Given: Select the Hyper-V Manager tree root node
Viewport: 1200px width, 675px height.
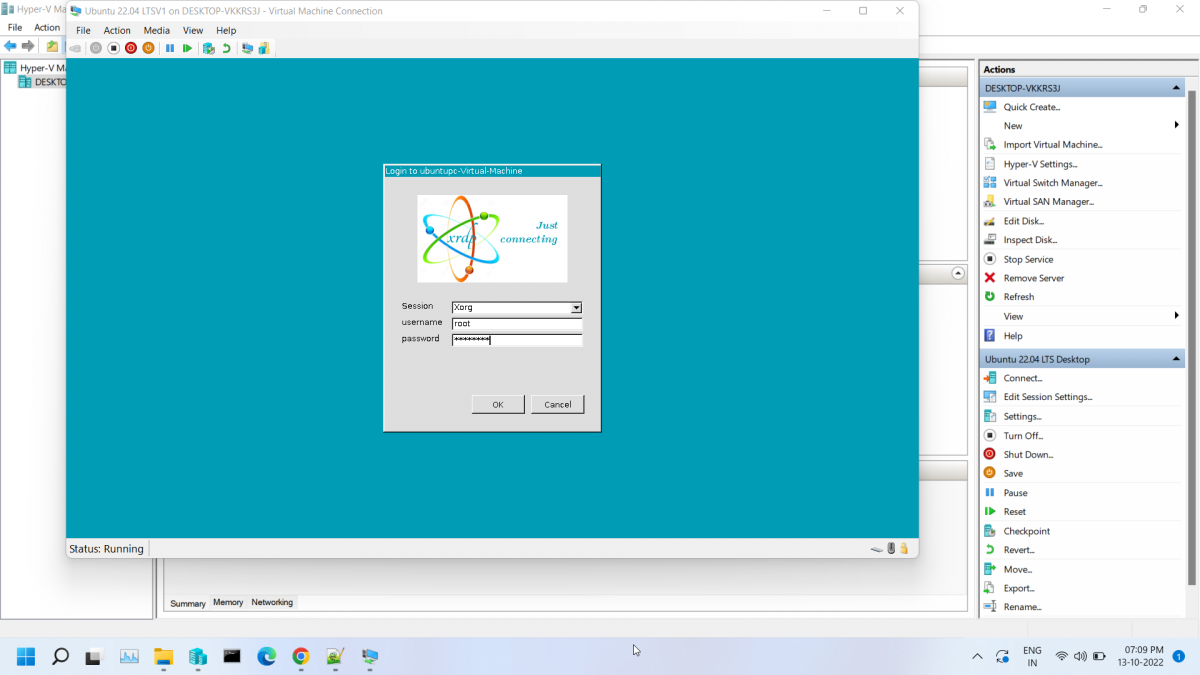Looking at the screenshot, I should tap(34, 68).
